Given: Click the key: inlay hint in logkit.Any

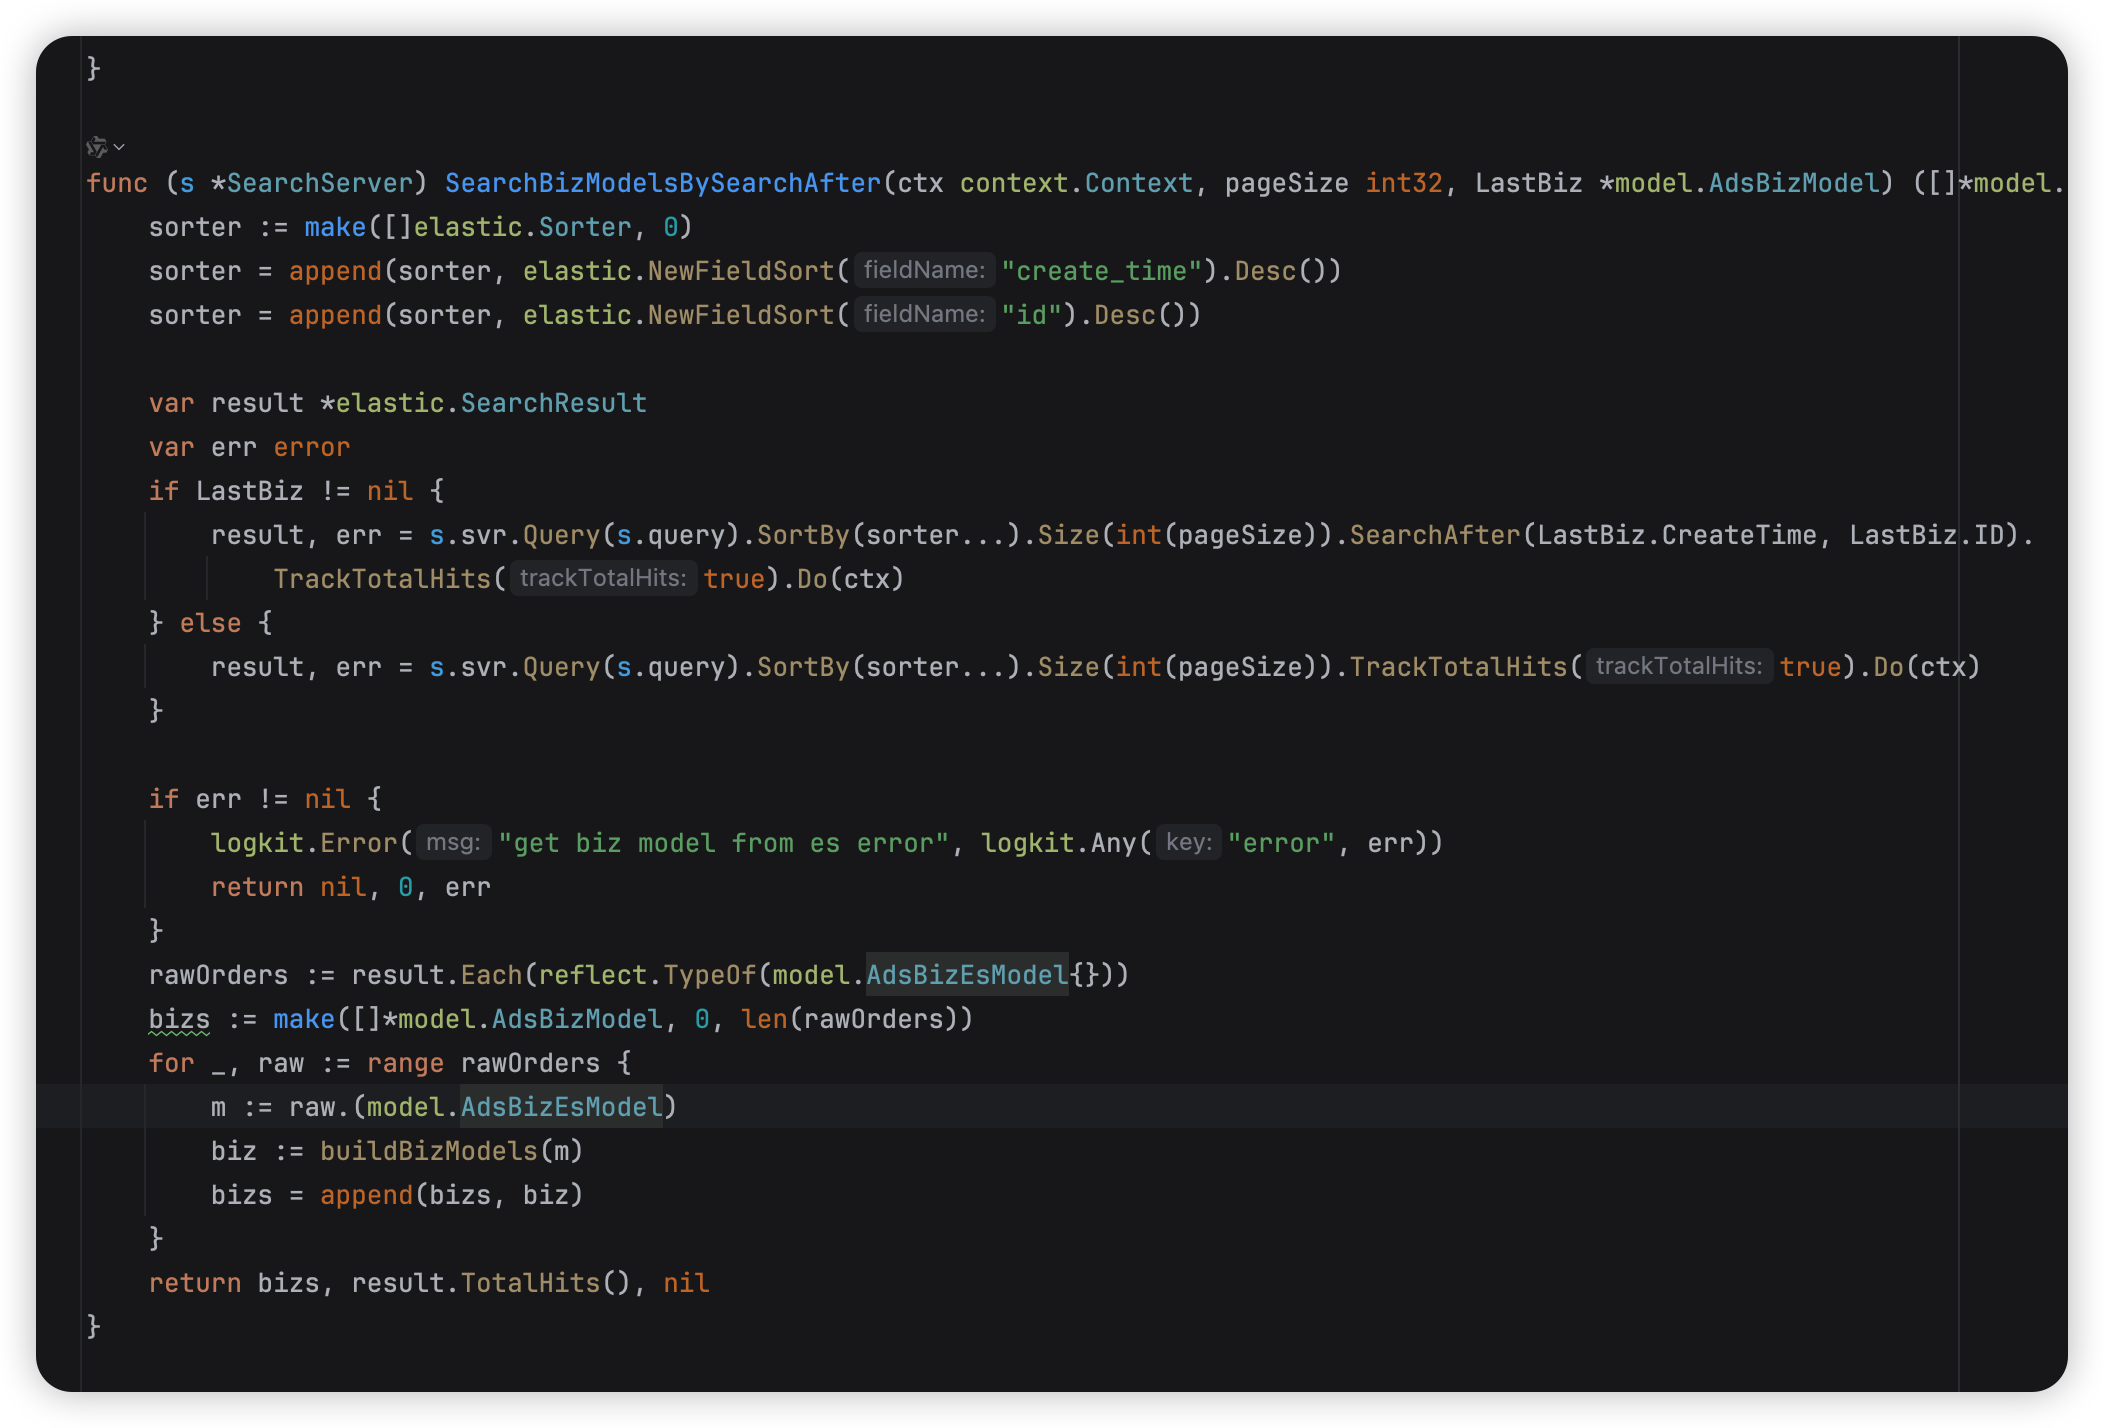Looking at the screenshot, I should [x=1188, y=842].
